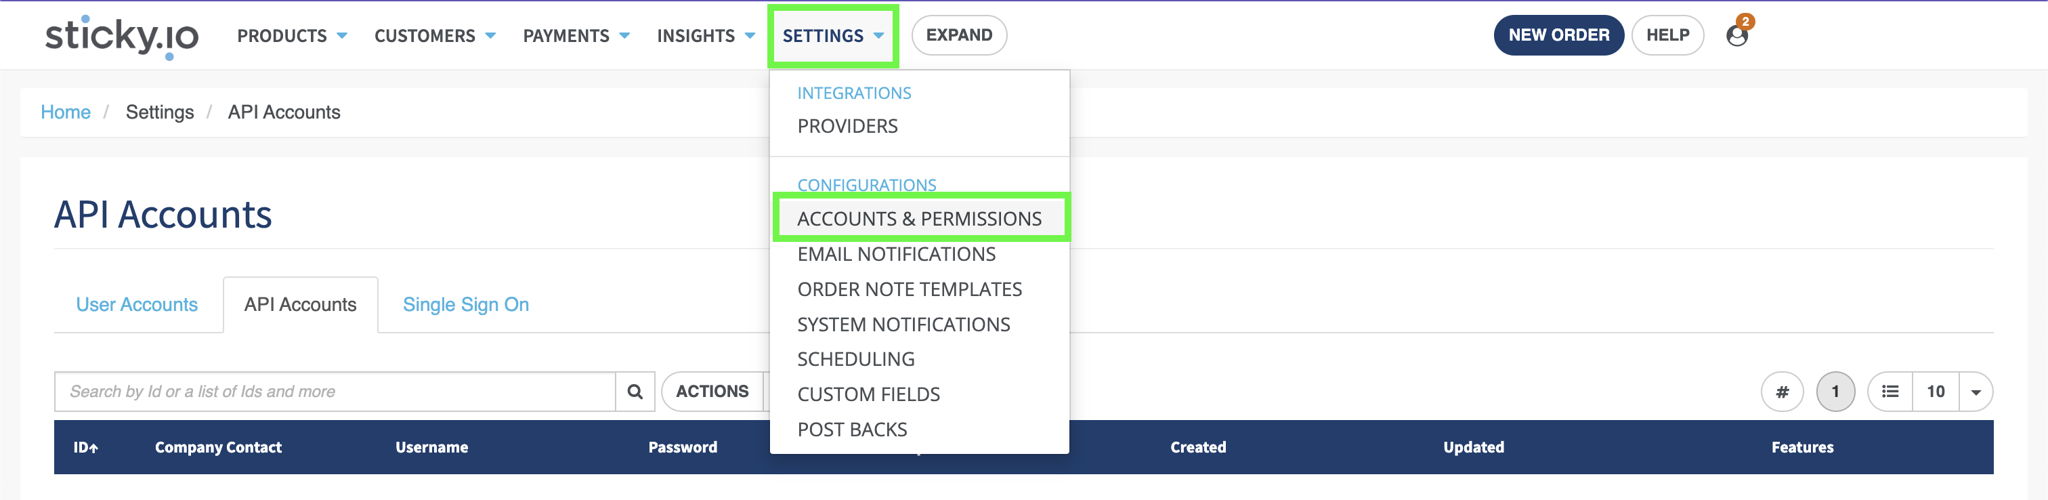Open the rows-per-page dropdown caret

pyautogui.click(x=1976, y=392)
